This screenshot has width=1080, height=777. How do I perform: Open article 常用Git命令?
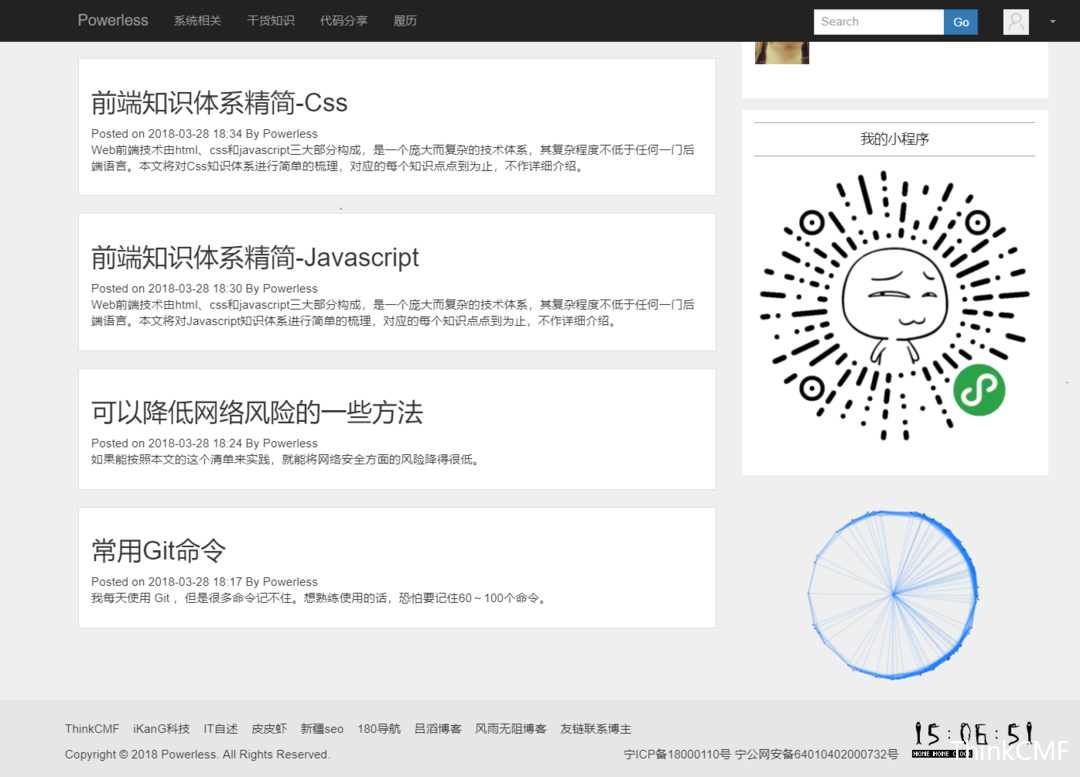(158, 550)
